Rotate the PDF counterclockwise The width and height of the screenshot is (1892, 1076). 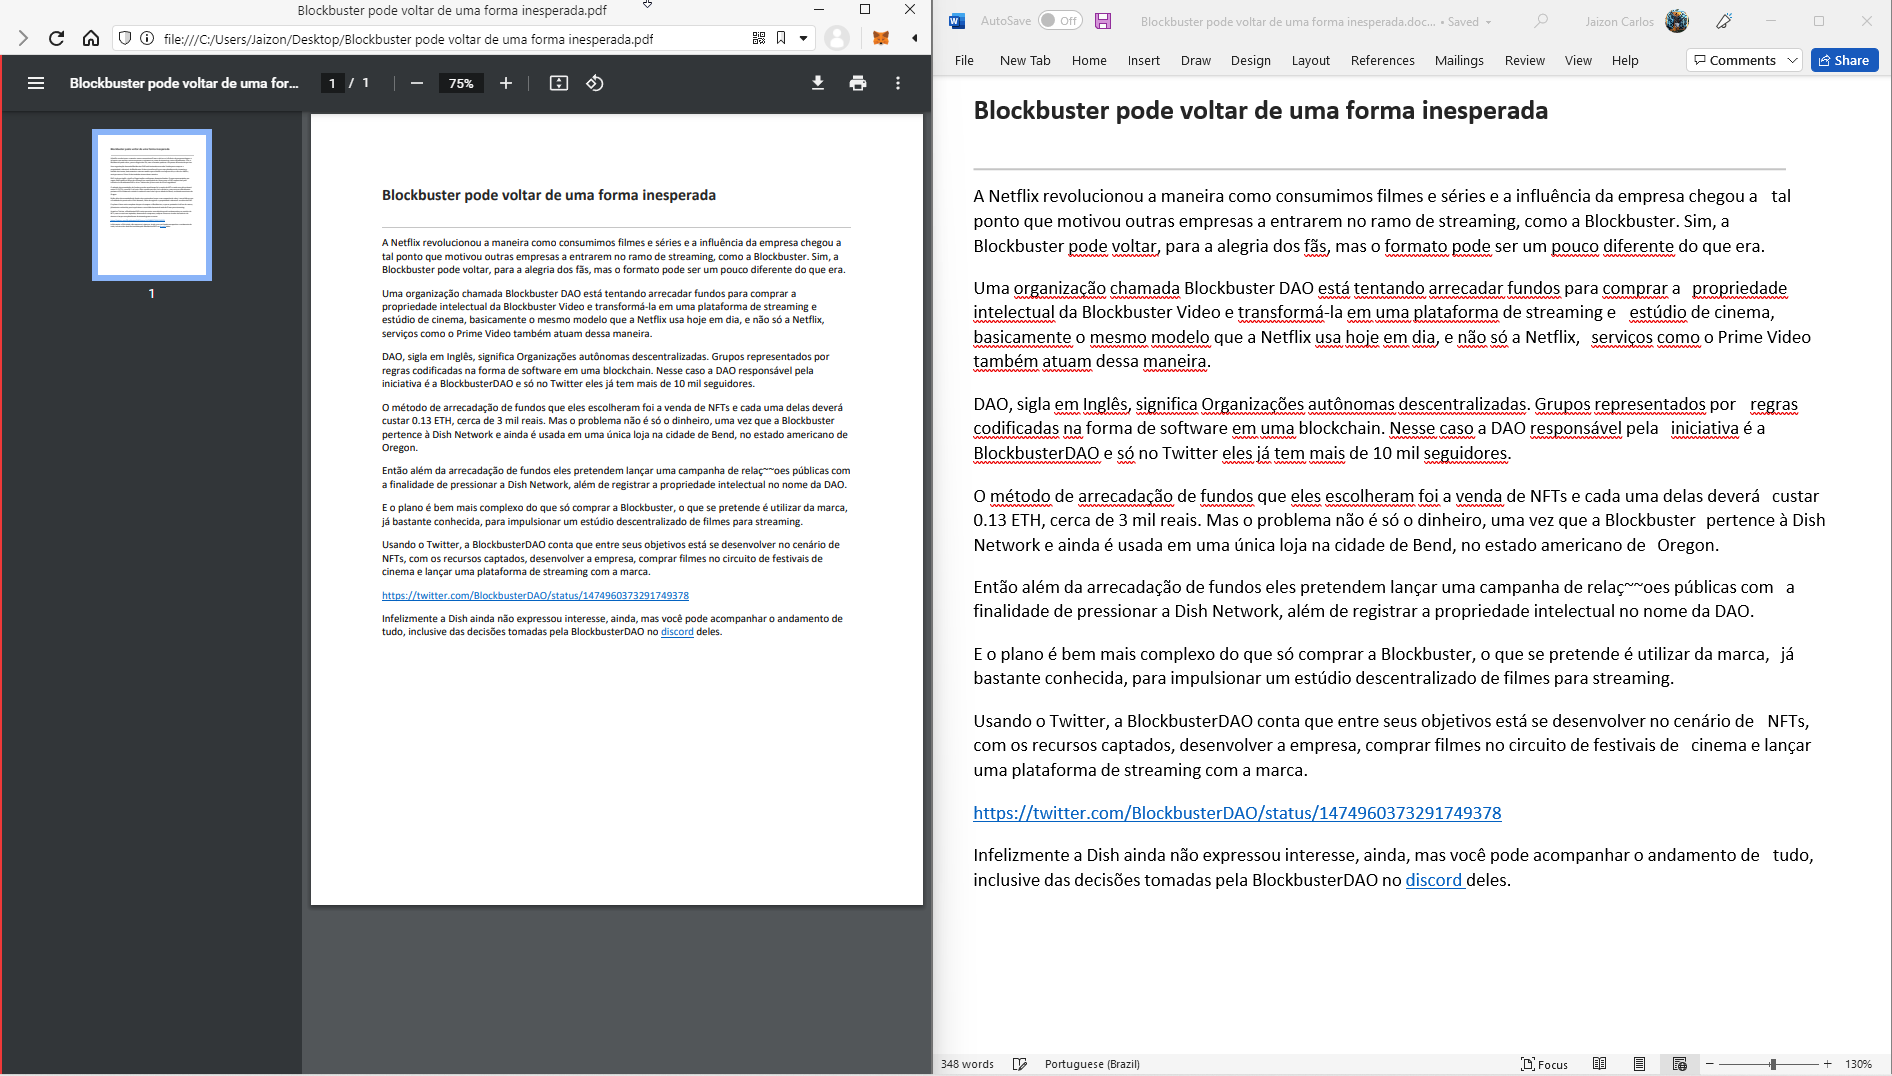pyautogui.click(x=595, y=83)
